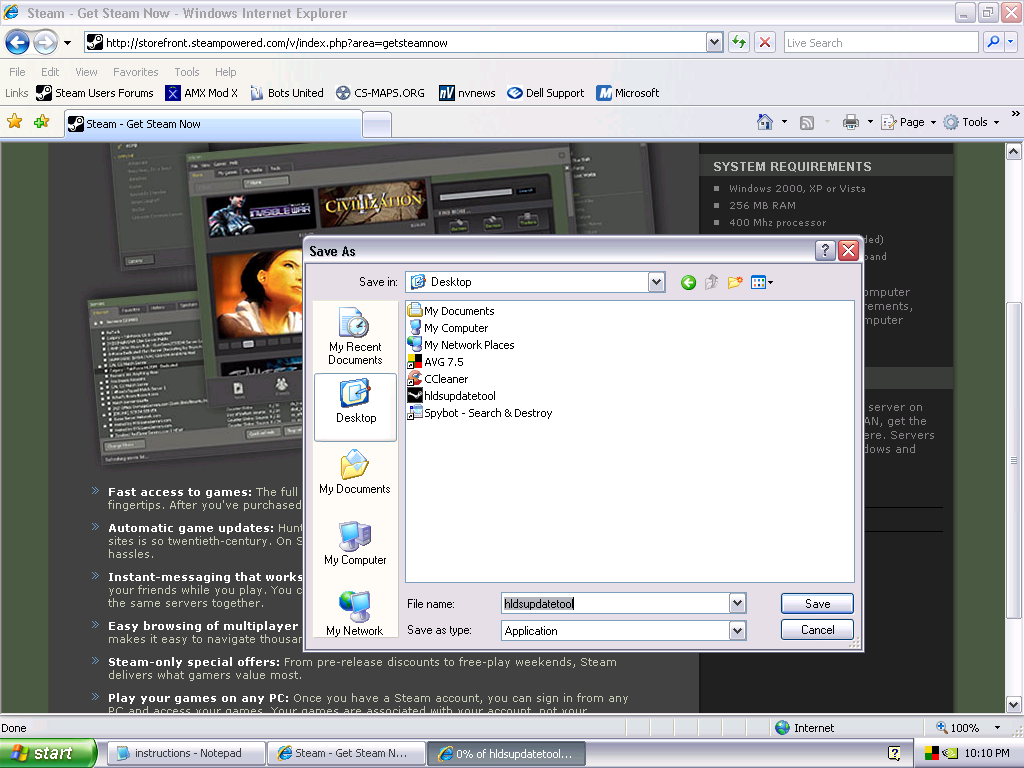Stop loading with the red X toolbar icon
The width and height of the screenshot is (1024, 768).
(765, 43)
